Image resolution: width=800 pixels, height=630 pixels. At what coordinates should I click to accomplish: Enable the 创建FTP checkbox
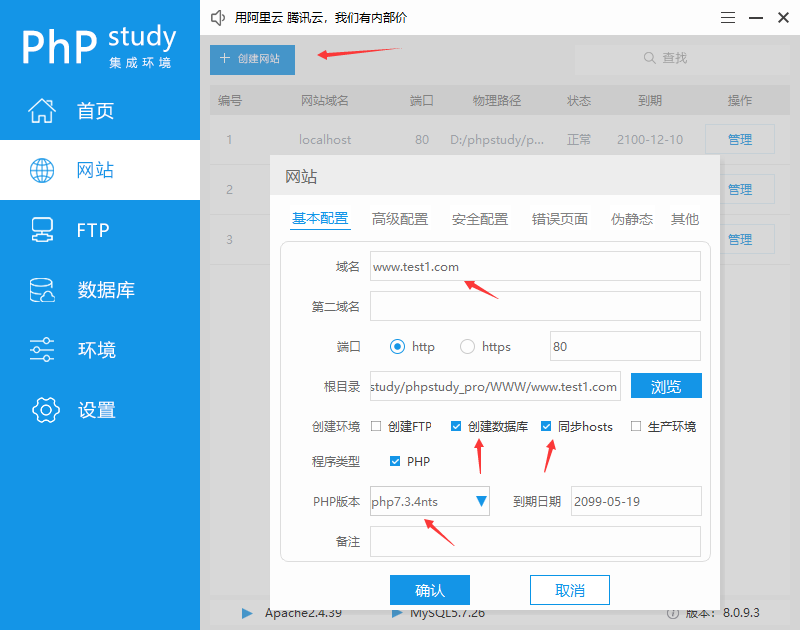click(x=377, y=426)
